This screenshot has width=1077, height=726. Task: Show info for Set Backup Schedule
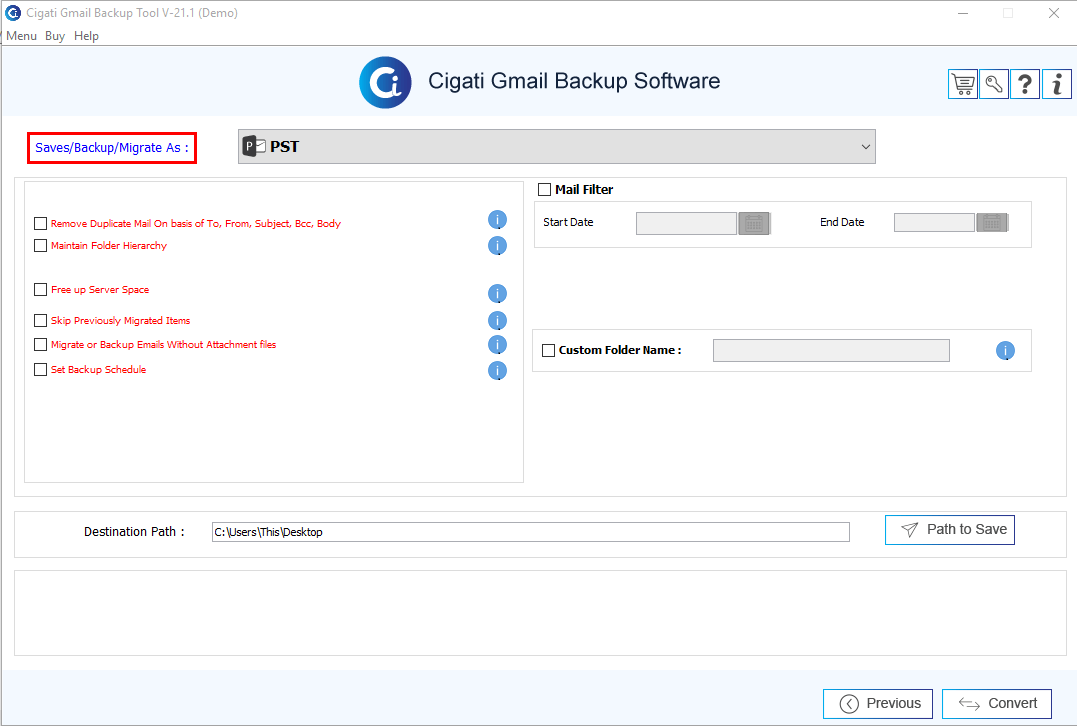click(x=497, y=370)
